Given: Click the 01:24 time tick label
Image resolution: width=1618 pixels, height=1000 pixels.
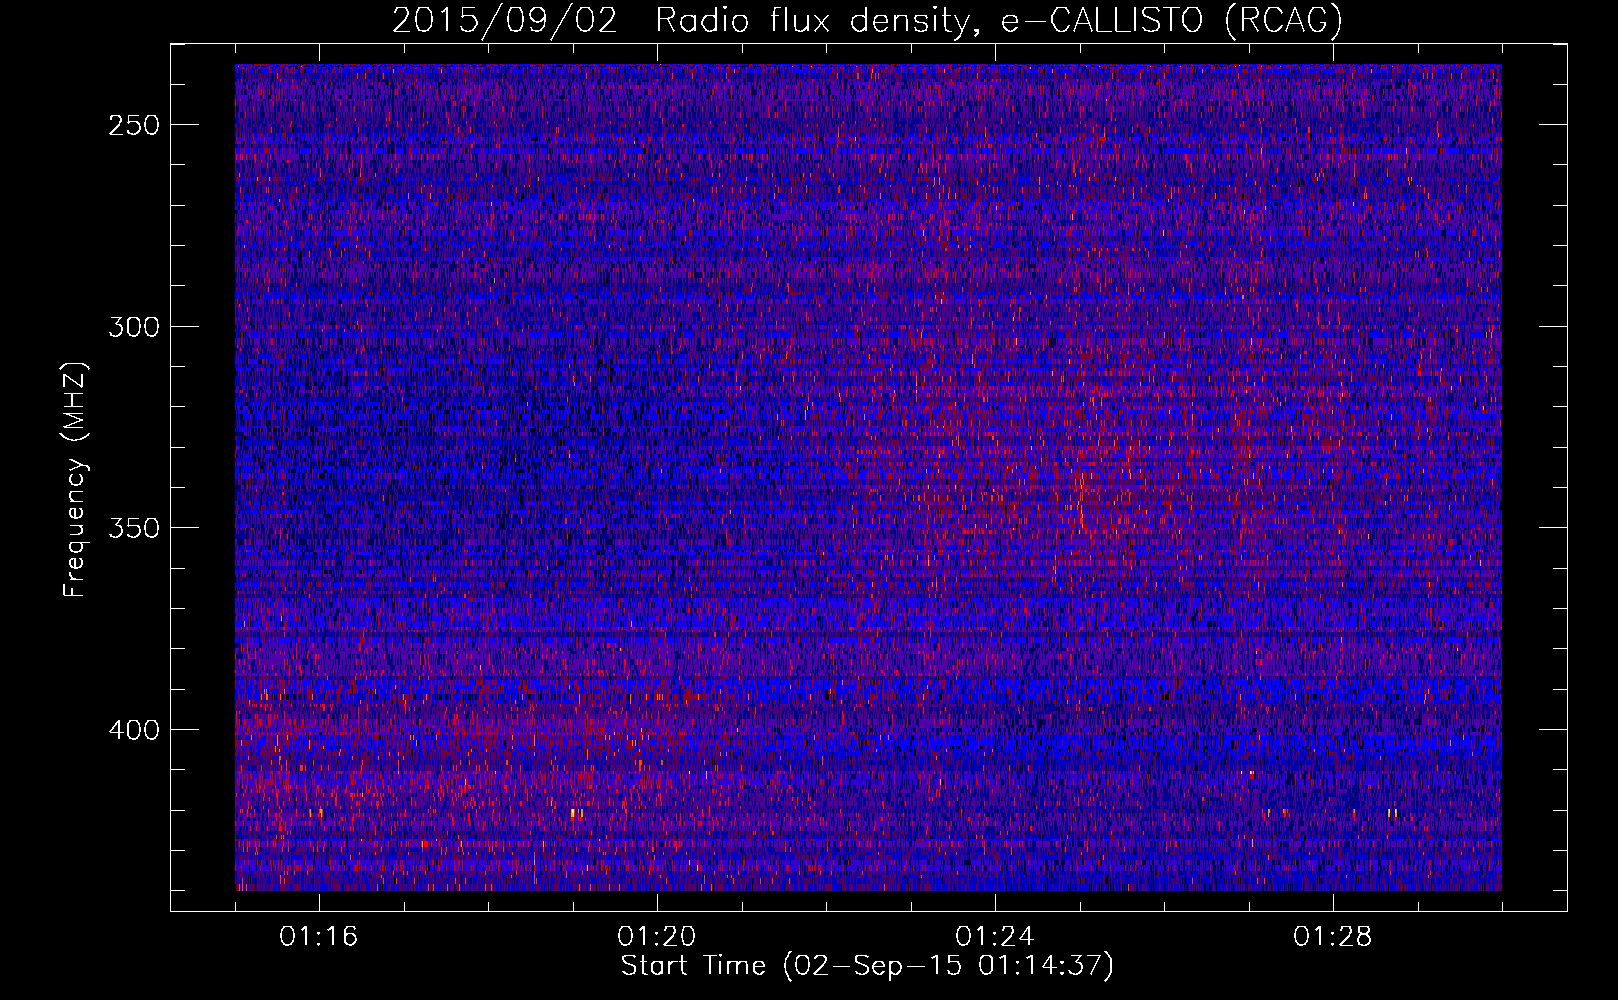Looking at the screenshot, I should pyautogui.click(x=995, y=936).
